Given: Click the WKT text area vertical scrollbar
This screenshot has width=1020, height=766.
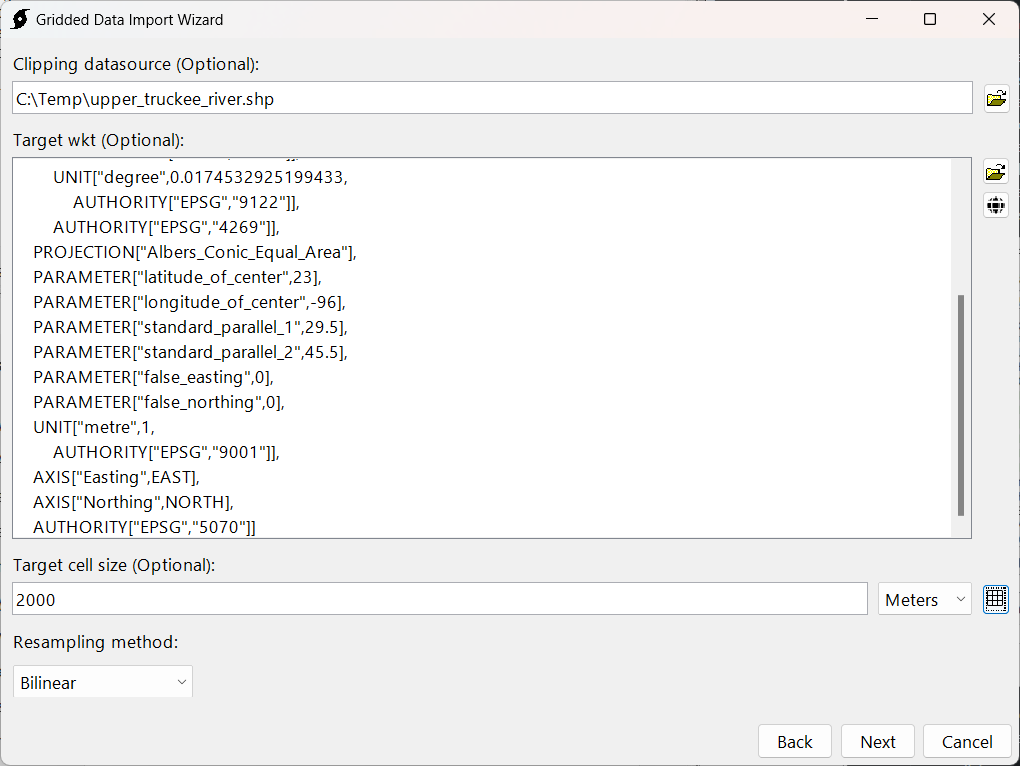Looking at the screenshot, I should 961,404.
